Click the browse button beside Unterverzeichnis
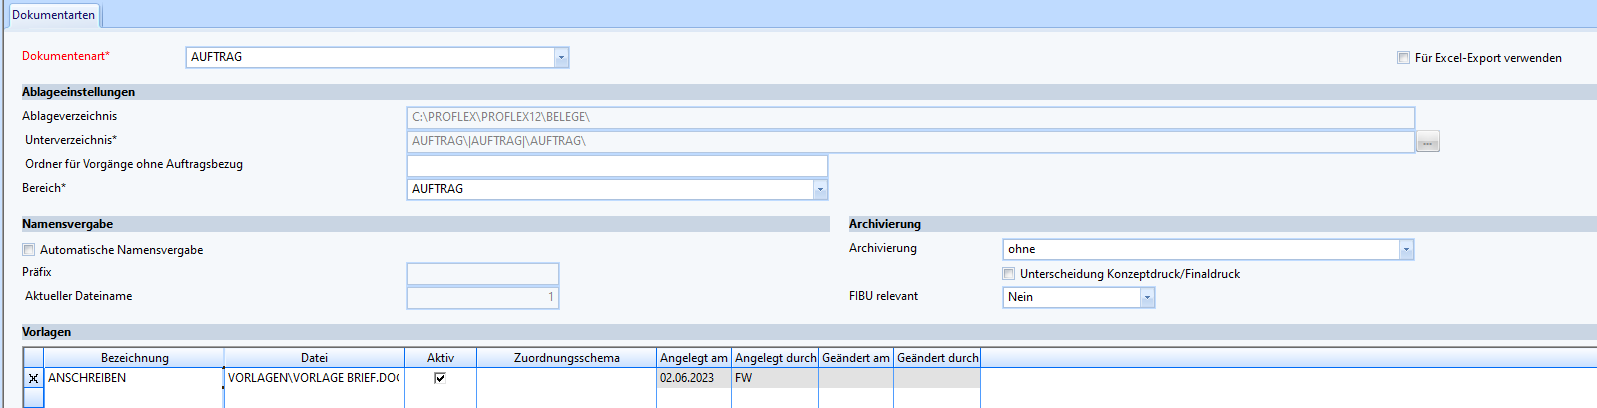 click(x=1427, y=142)
